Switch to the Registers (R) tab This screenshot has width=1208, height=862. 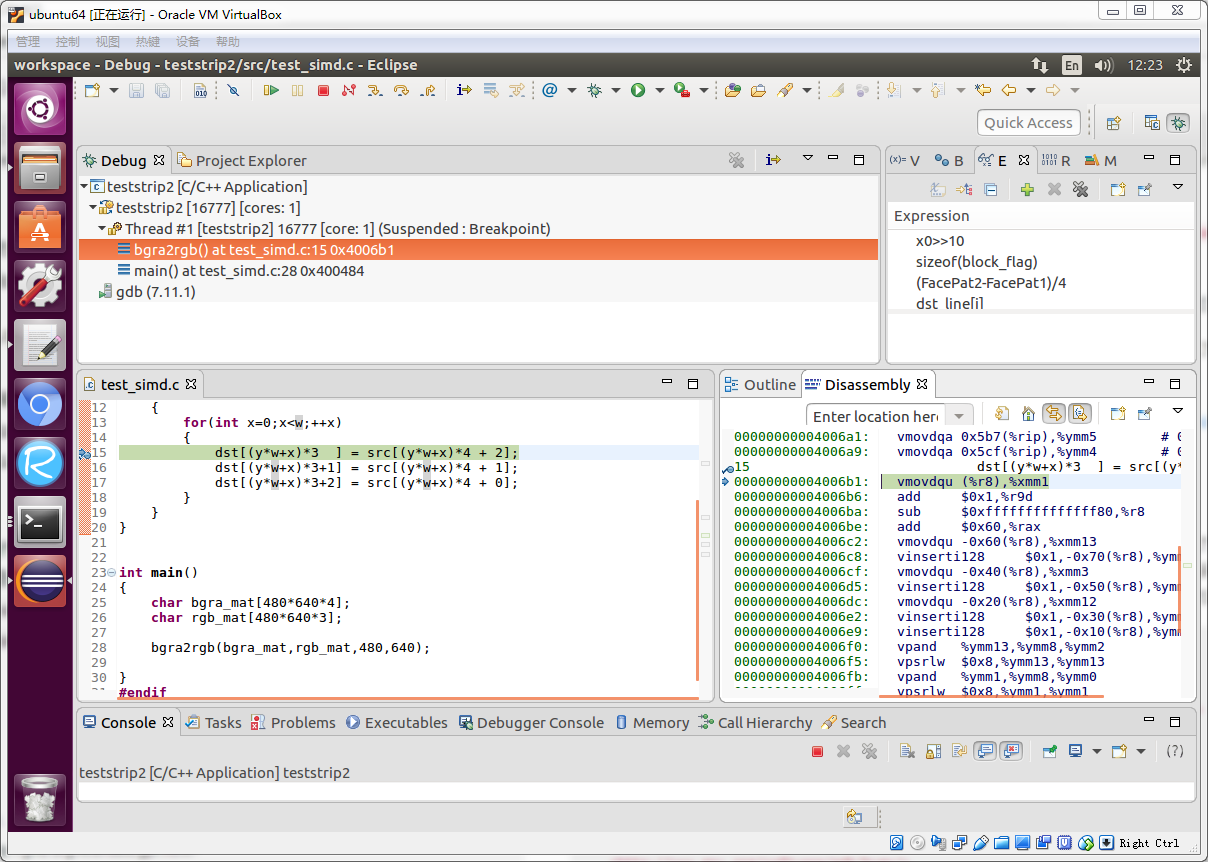coord(1056,160)
